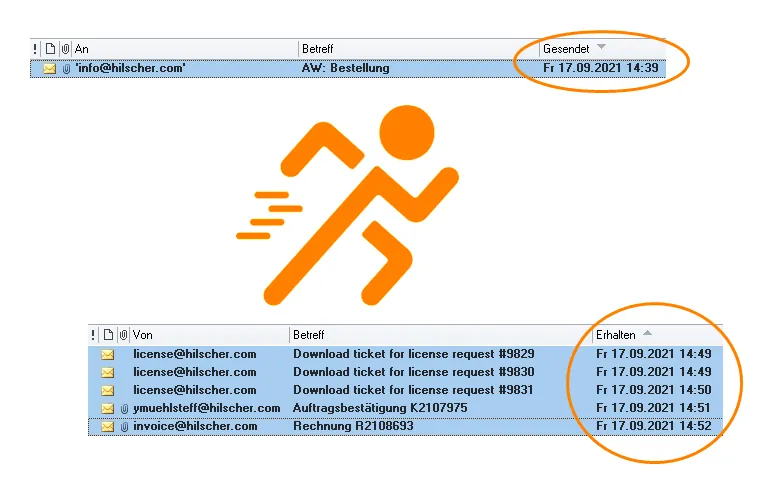Sort by the Gesendet column header
The height and width of the screenshot is (494, 773).
(566, 49)
